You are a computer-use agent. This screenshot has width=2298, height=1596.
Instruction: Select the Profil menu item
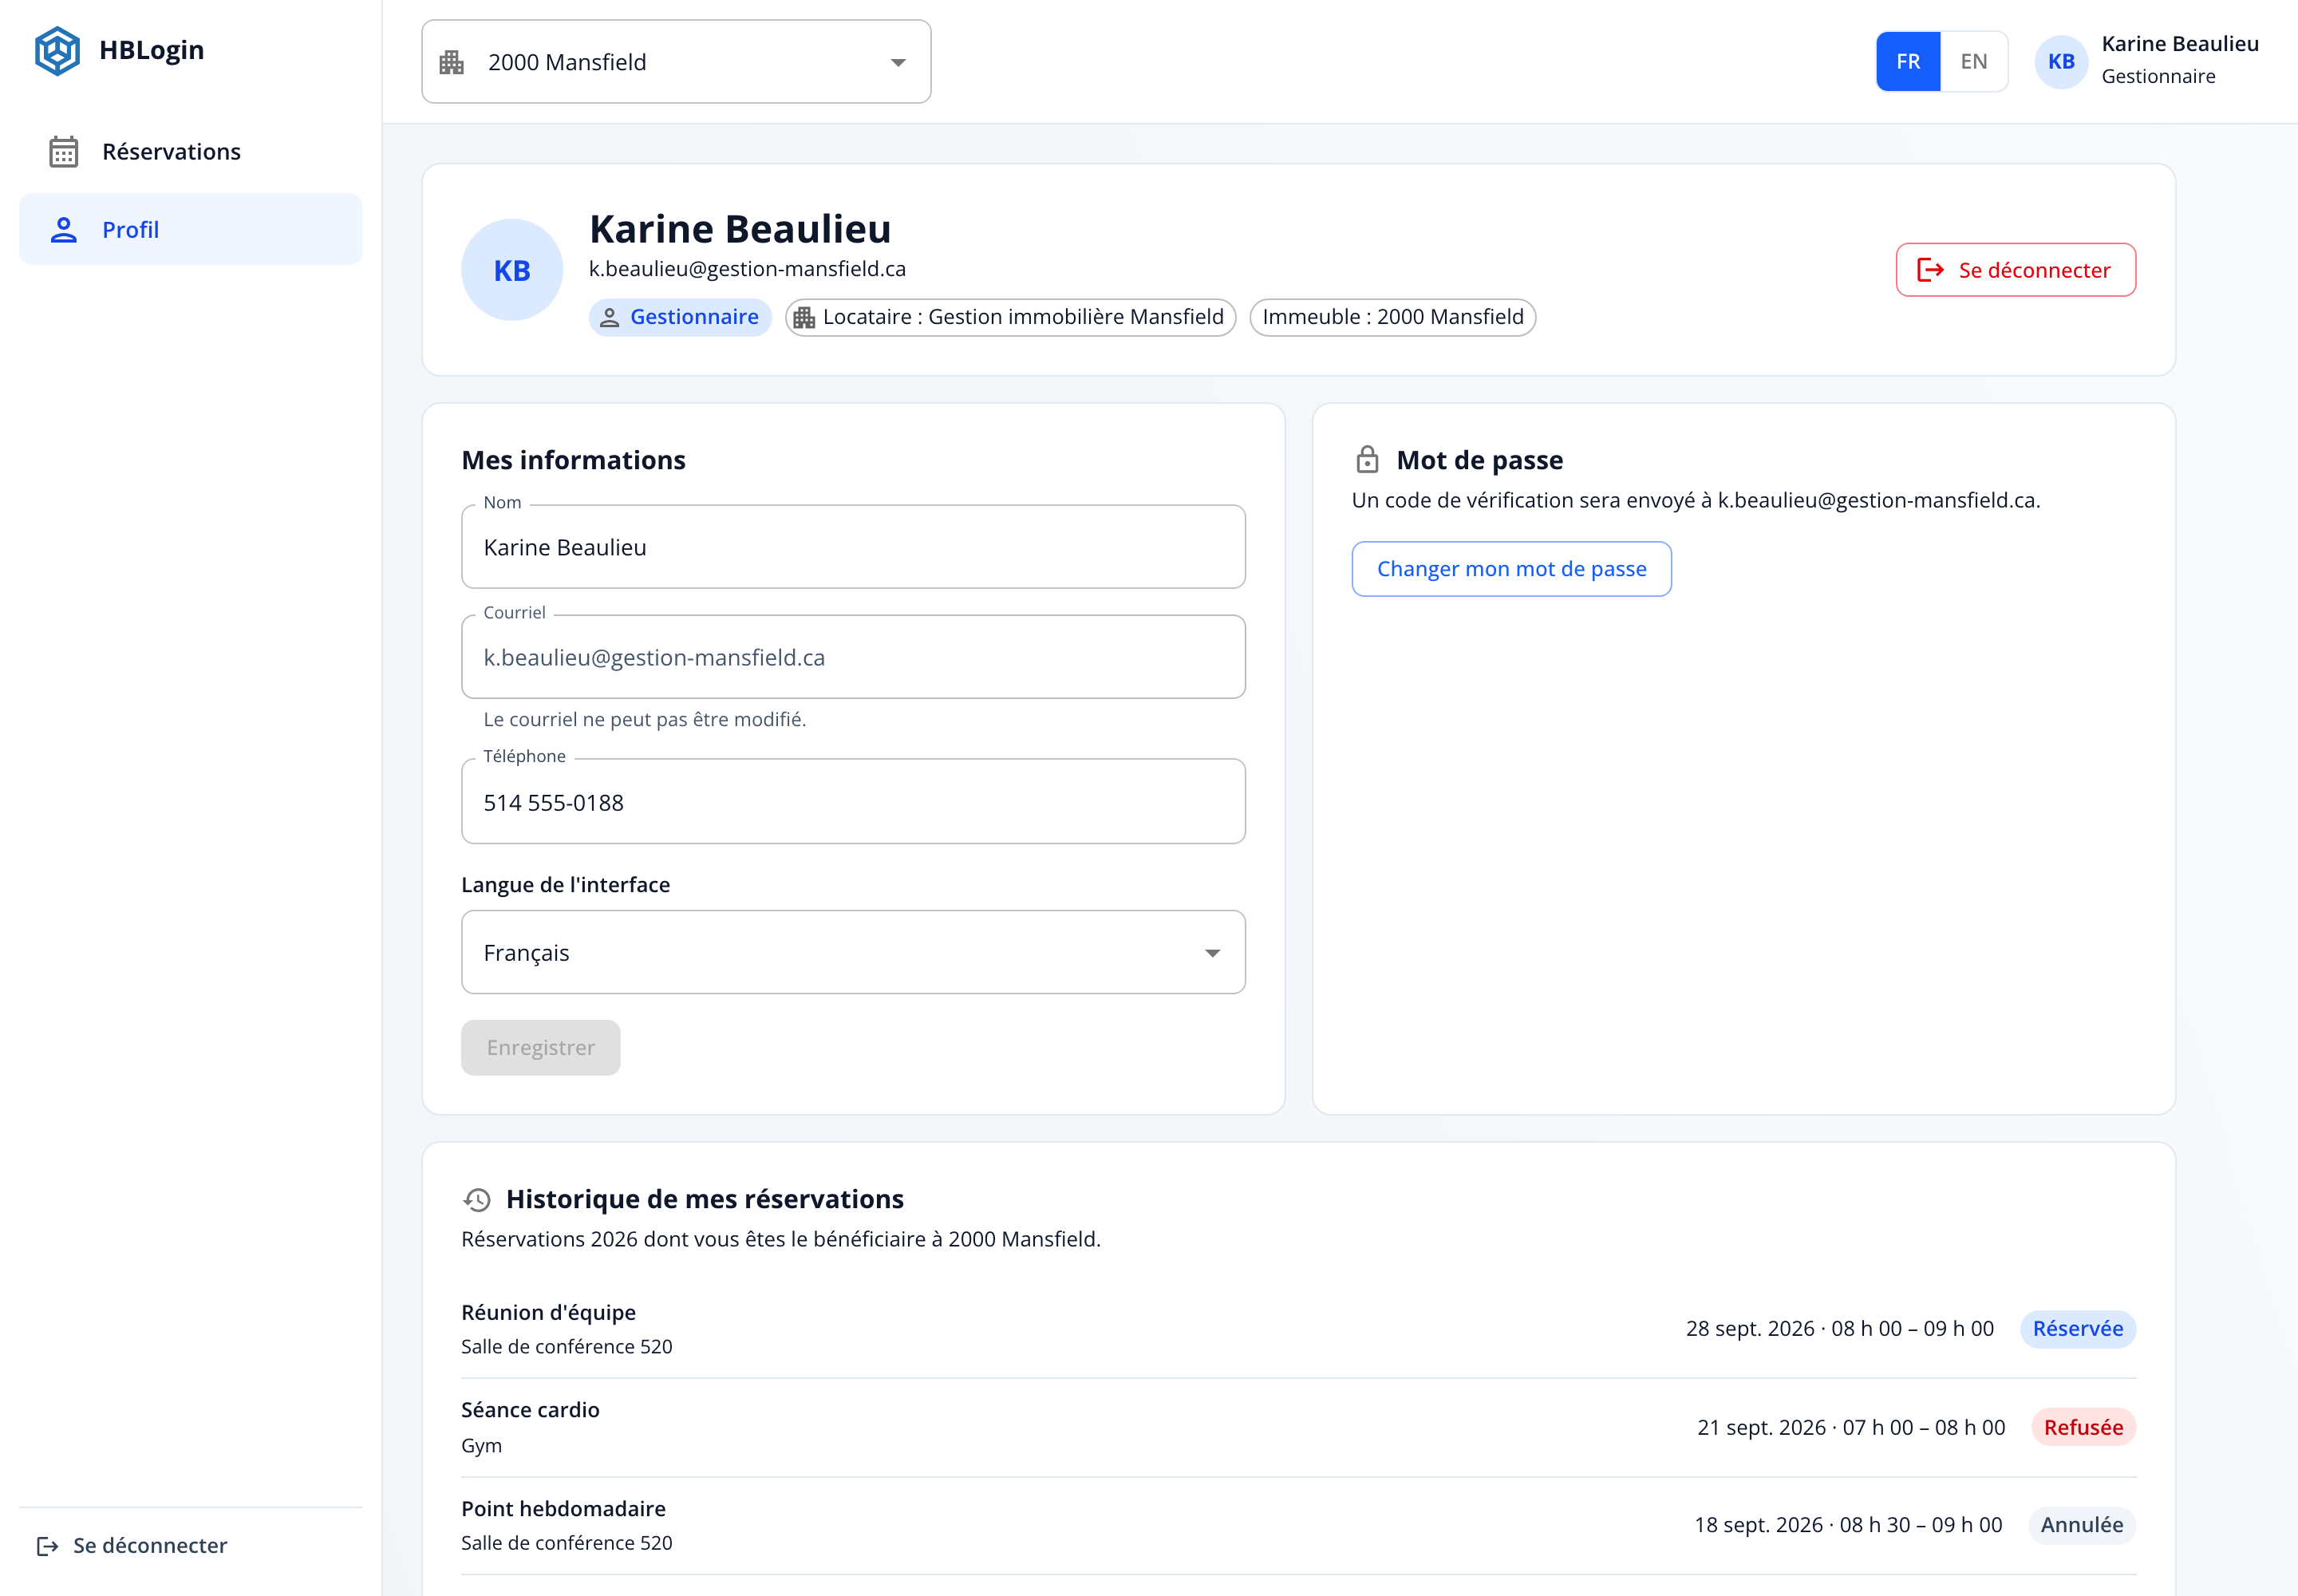190,230
